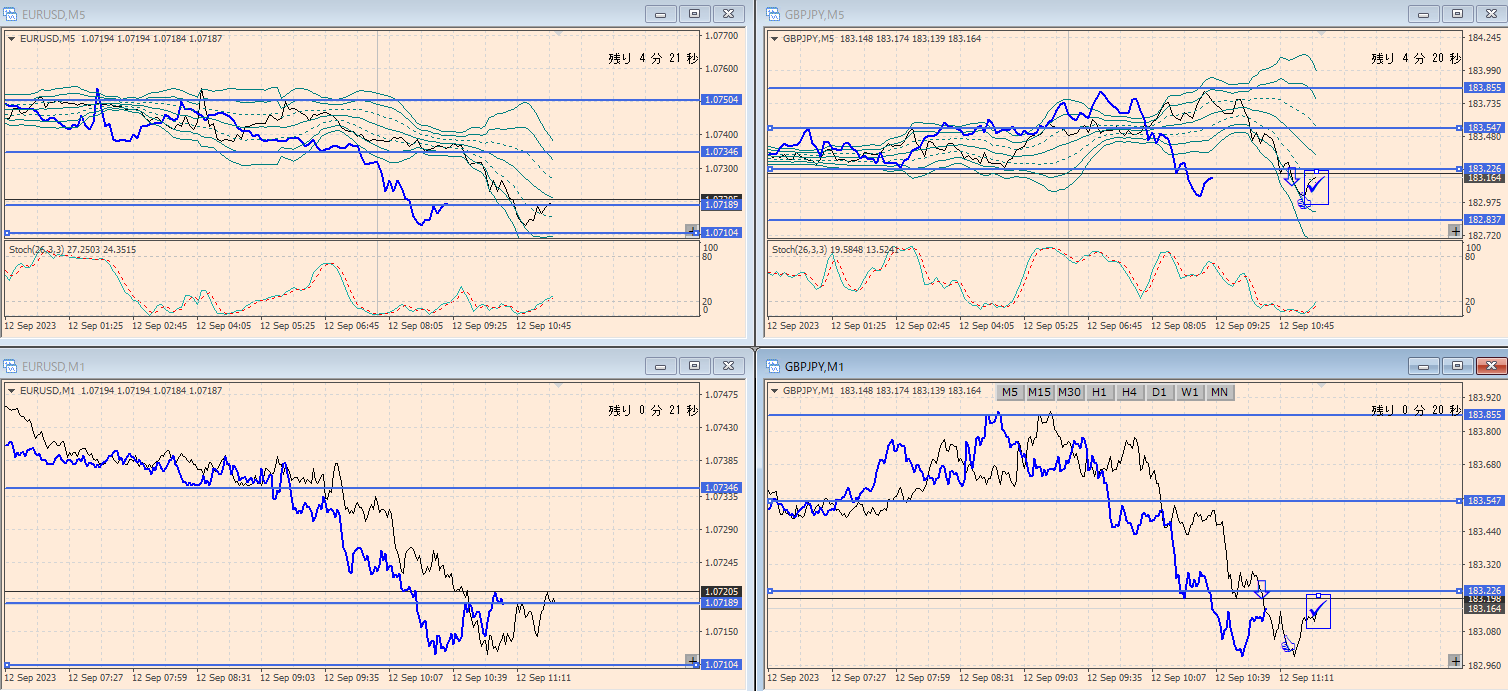Viewport: 1508px width, 691px height.
Task: Click the plus icon in GBPJPY,M1 chart
Action: [1455, 660]
